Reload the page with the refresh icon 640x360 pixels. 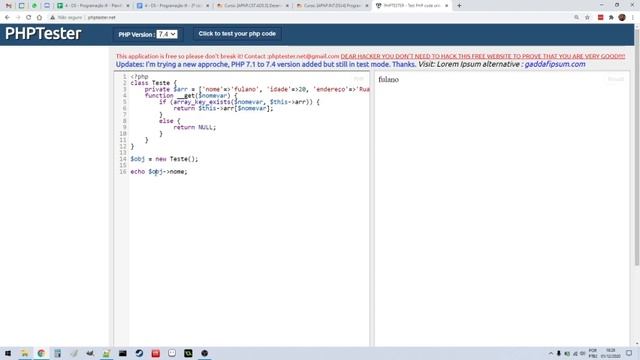coord(28,18)
